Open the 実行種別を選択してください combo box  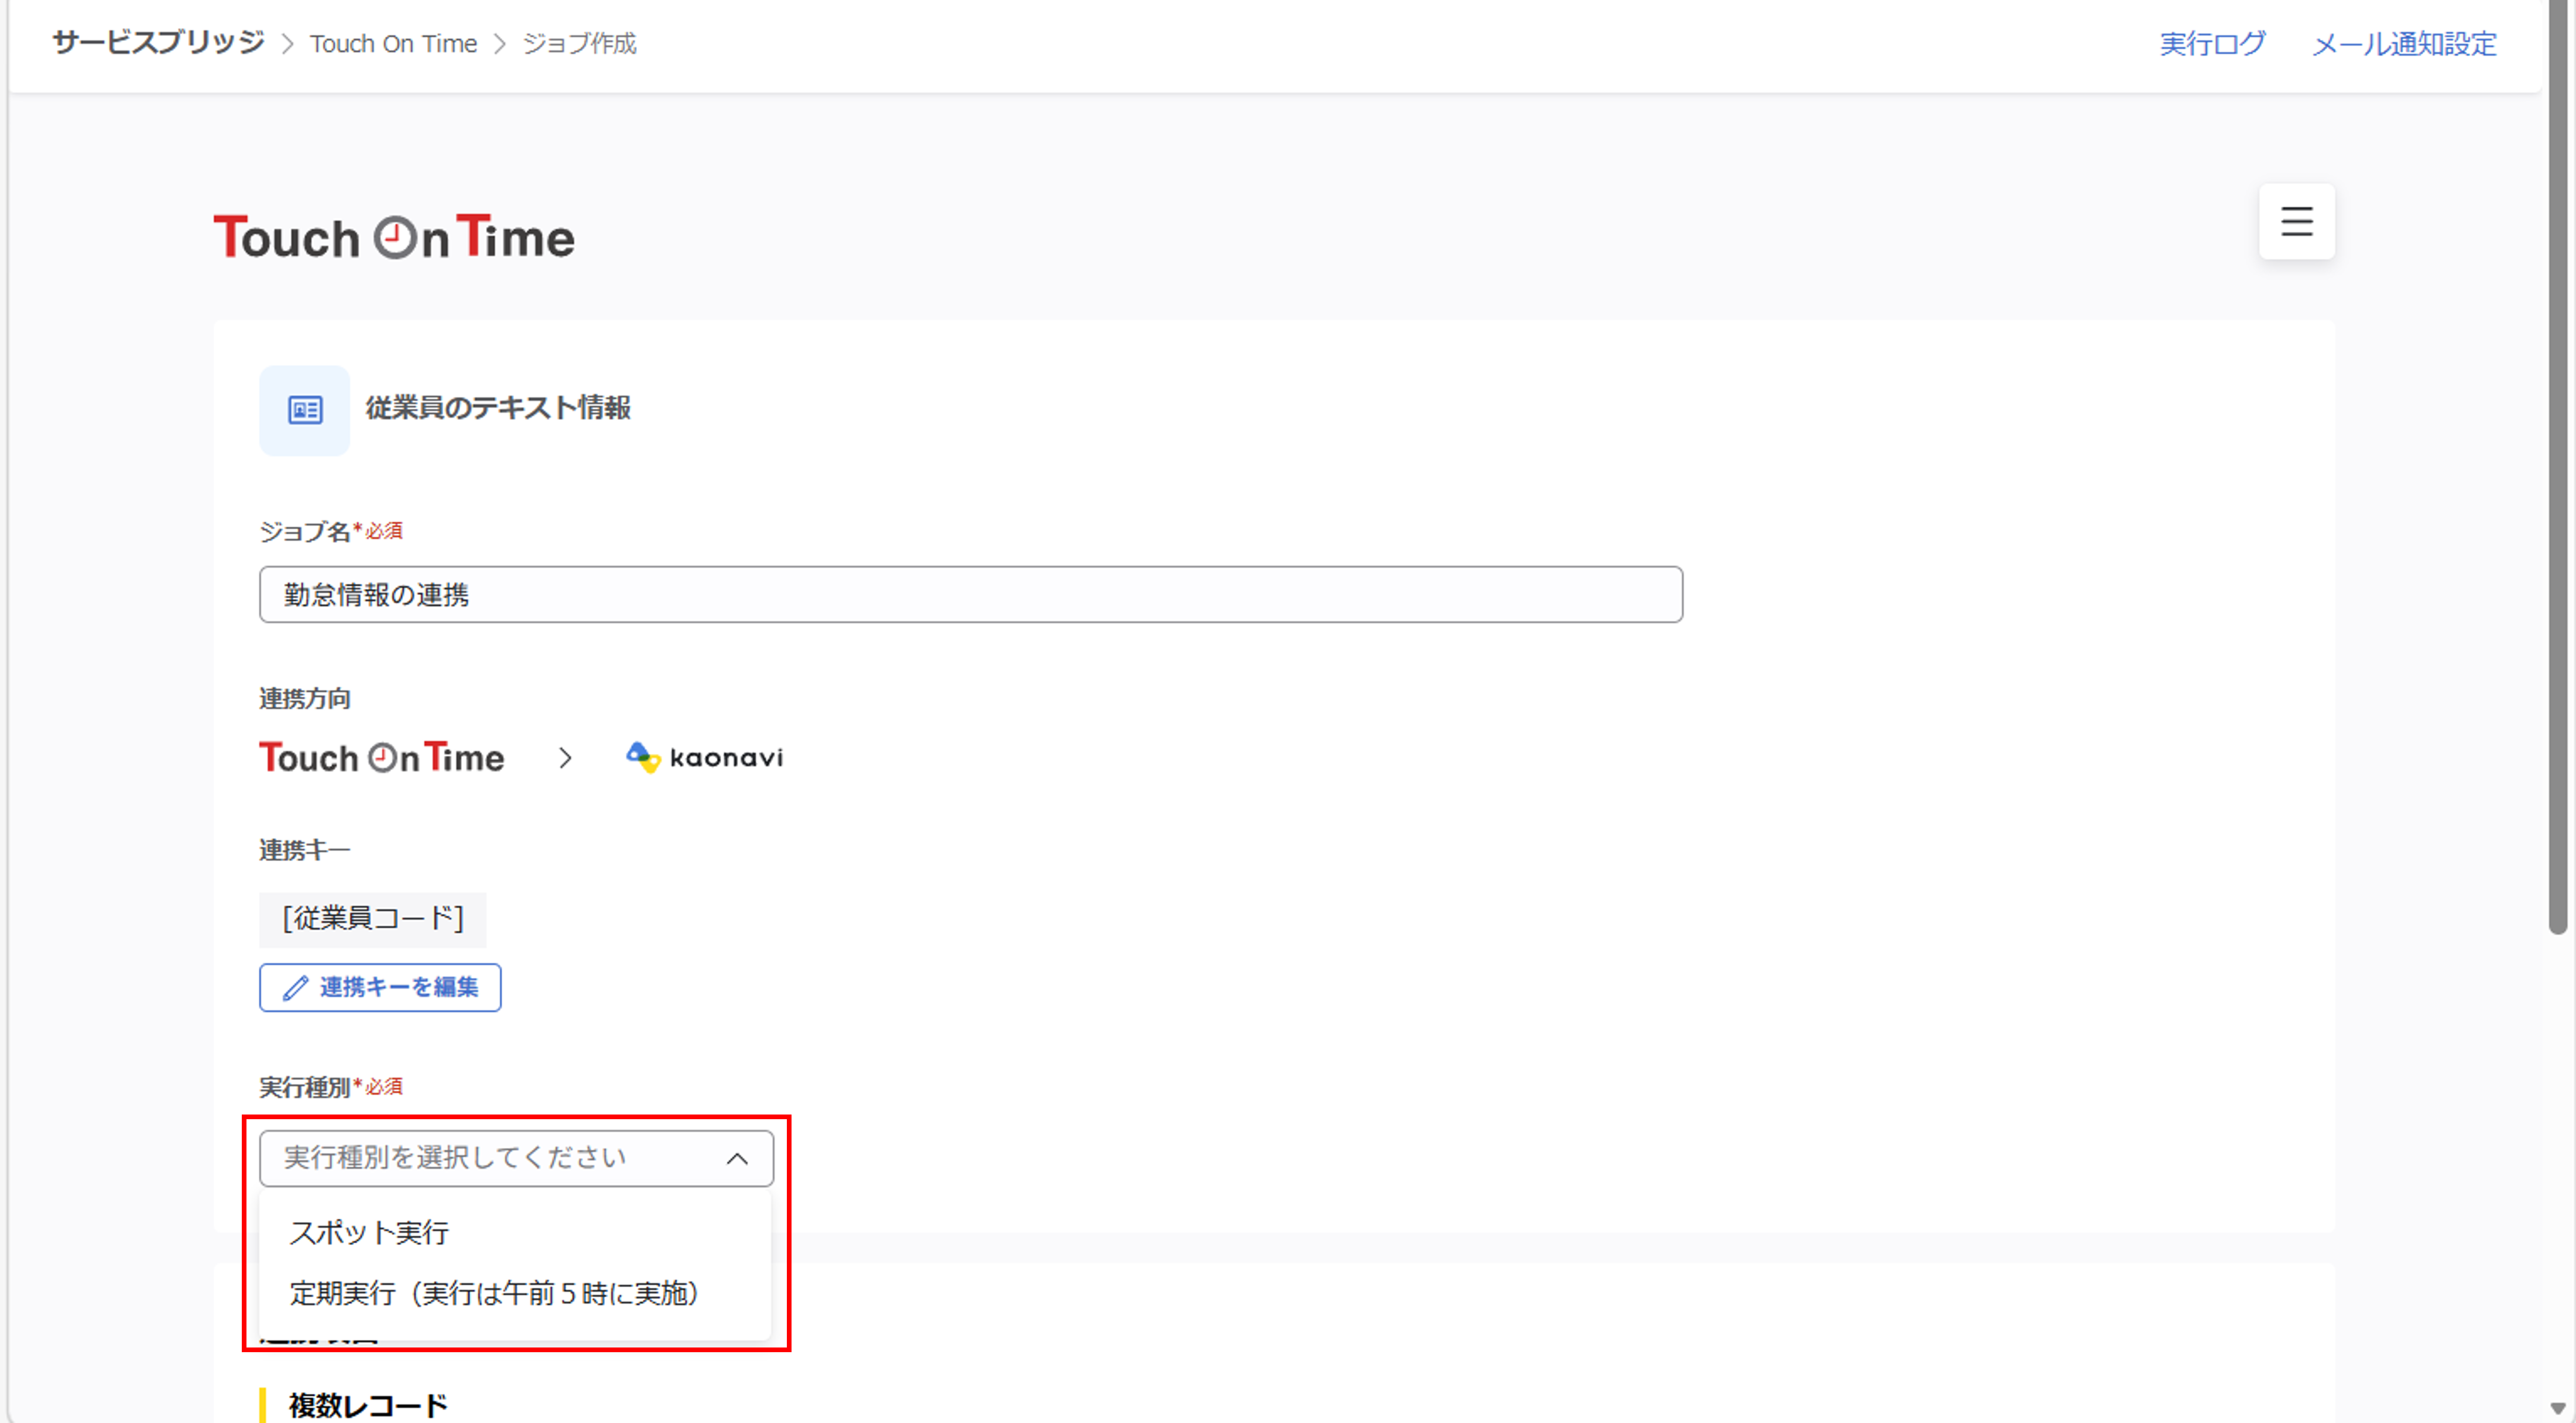[x=516, y=1158]
